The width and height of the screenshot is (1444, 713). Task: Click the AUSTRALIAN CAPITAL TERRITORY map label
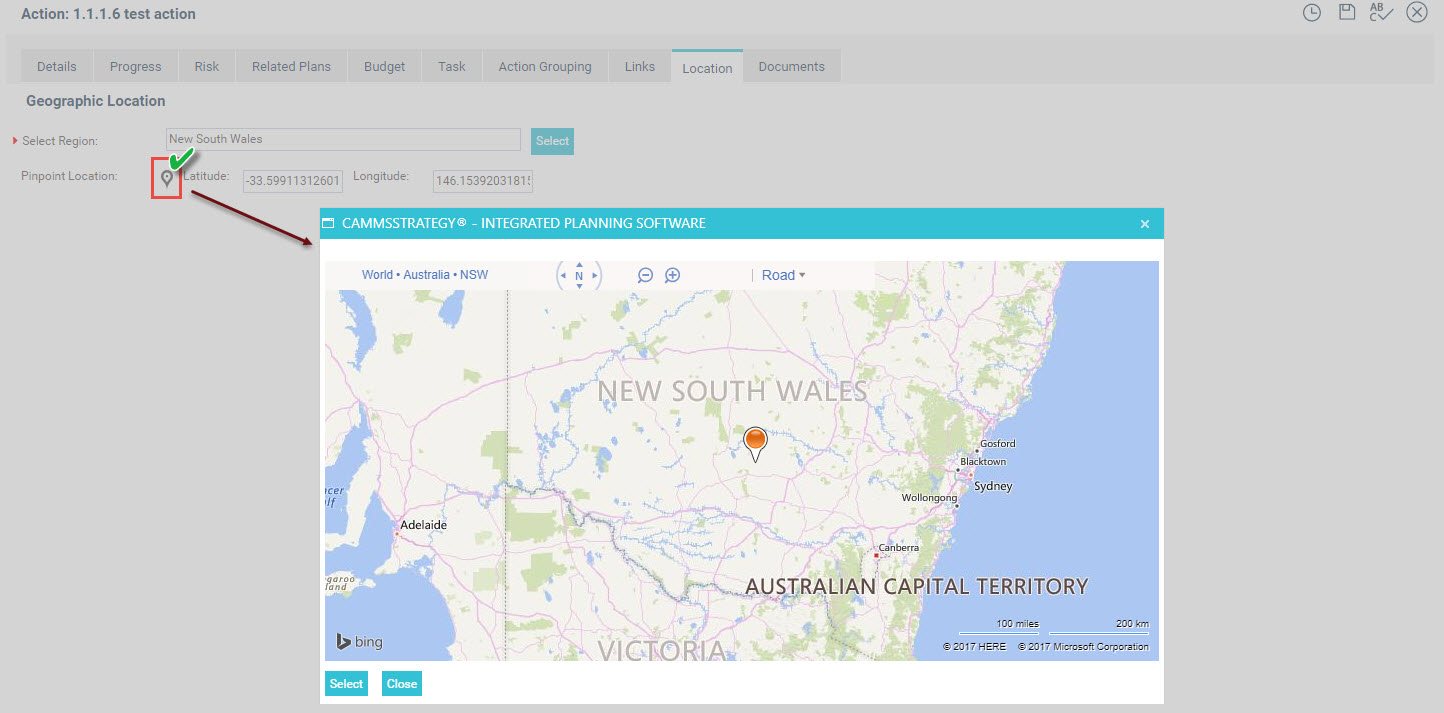[917, 586]
